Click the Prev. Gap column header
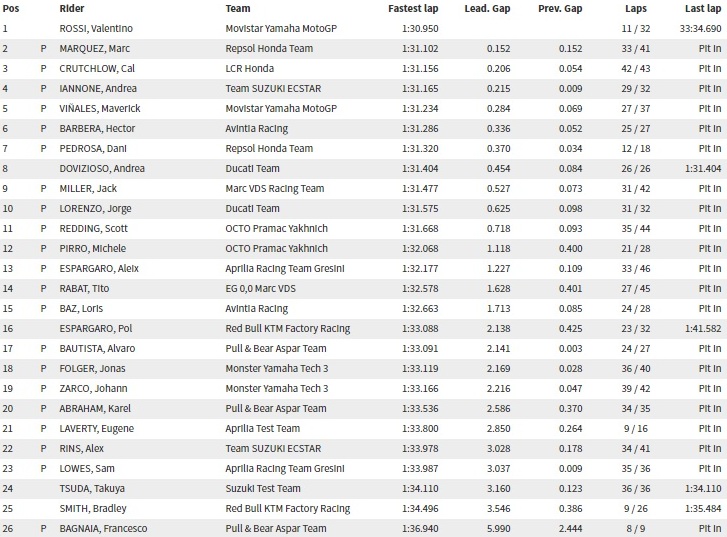Viewport: 727px width, 537px height. coord(560,8)
